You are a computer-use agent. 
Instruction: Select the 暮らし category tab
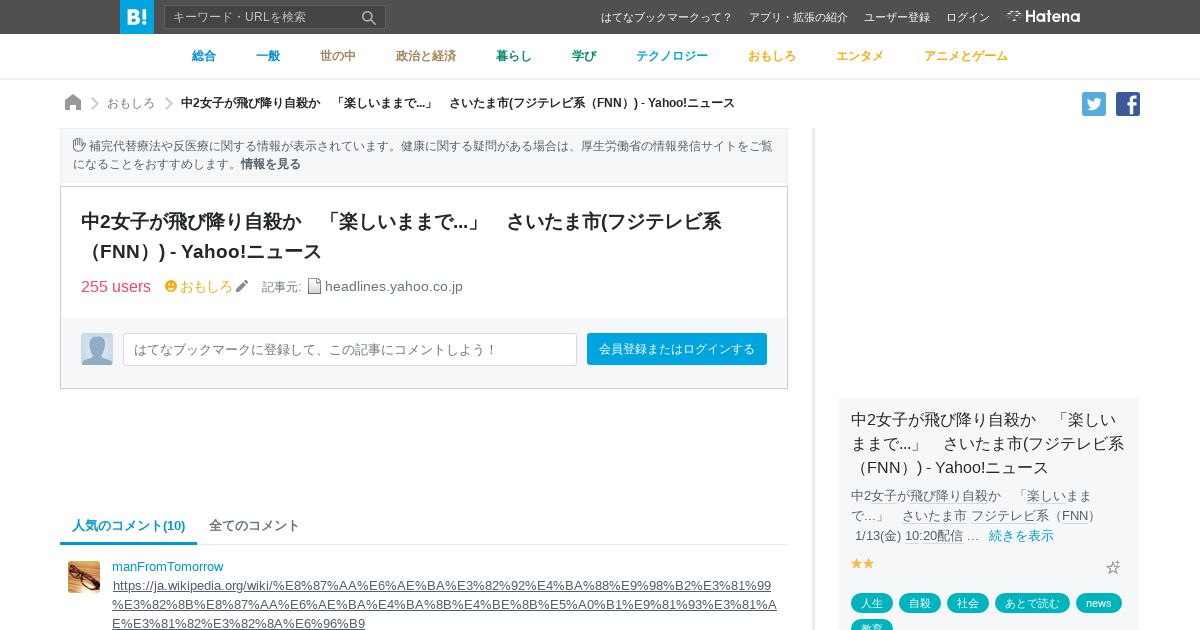514,56
